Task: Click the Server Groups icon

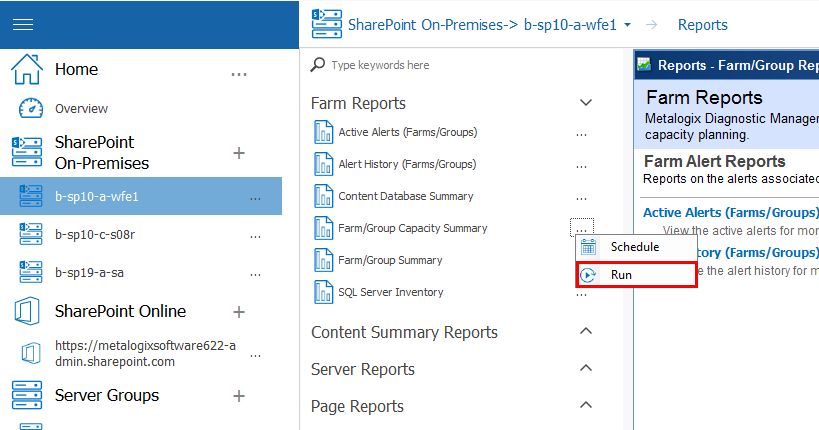Action: point(26,395)
